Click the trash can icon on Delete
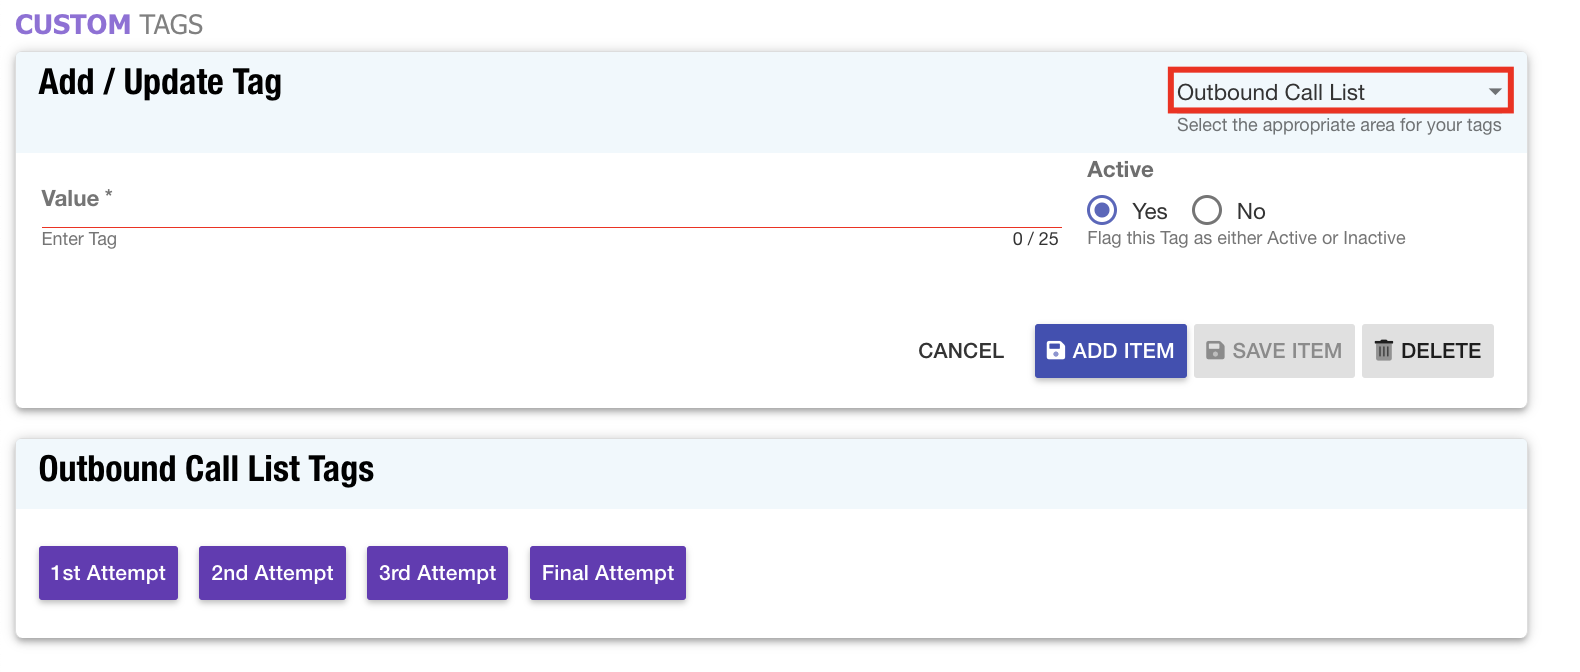 (1383, 350)
